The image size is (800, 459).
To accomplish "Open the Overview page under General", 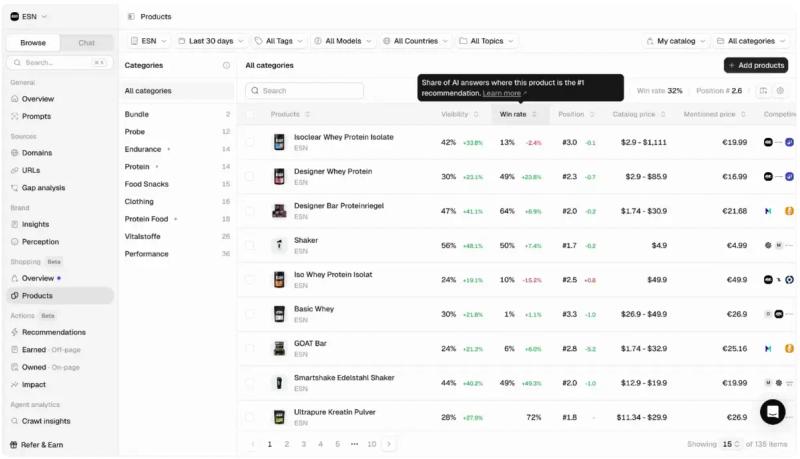I will click(37, 99).
